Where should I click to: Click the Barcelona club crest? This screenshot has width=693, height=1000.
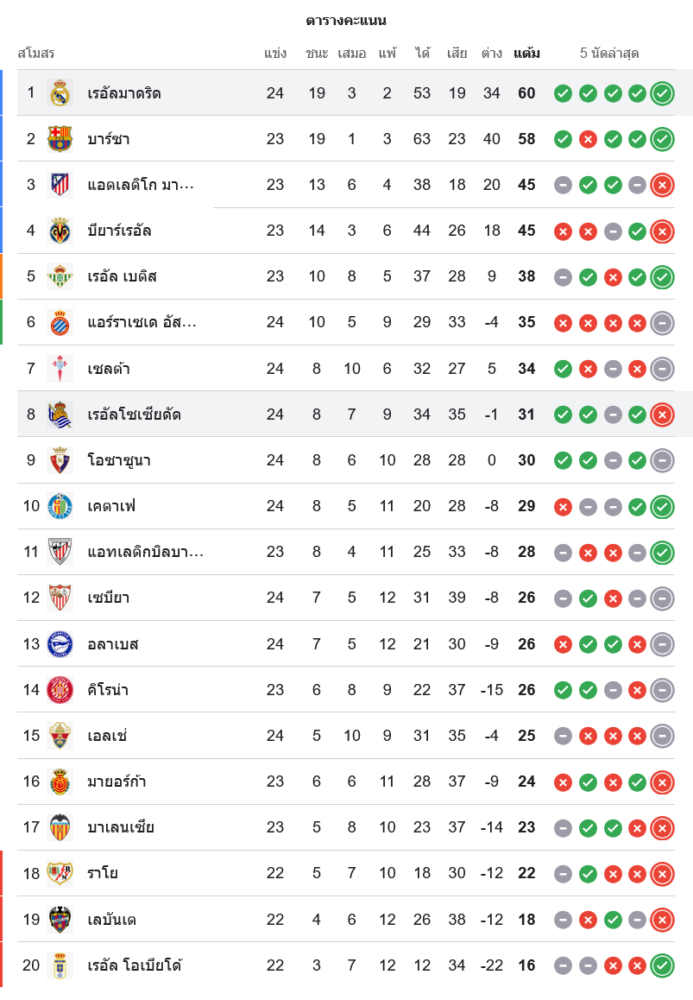click(x=60, y=139)
